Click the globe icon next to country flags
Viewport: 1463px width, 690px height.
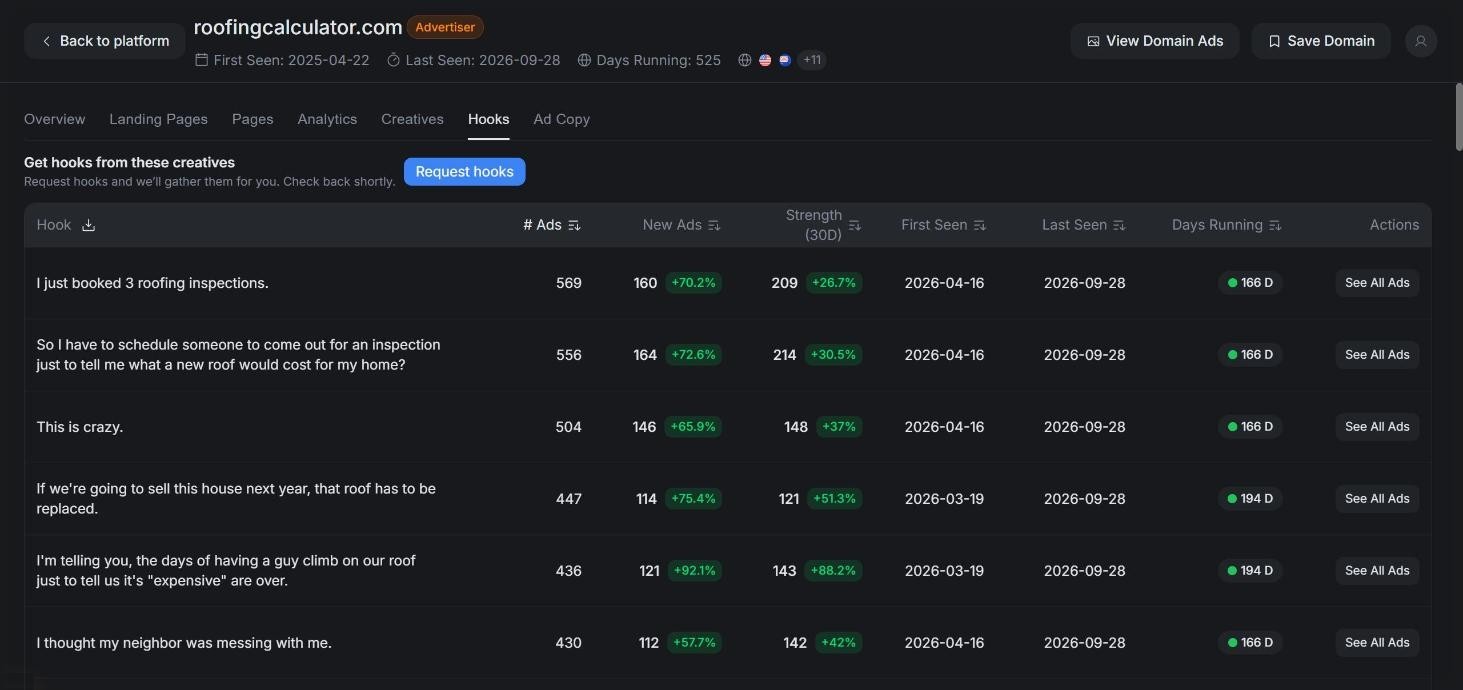[745, 60]
